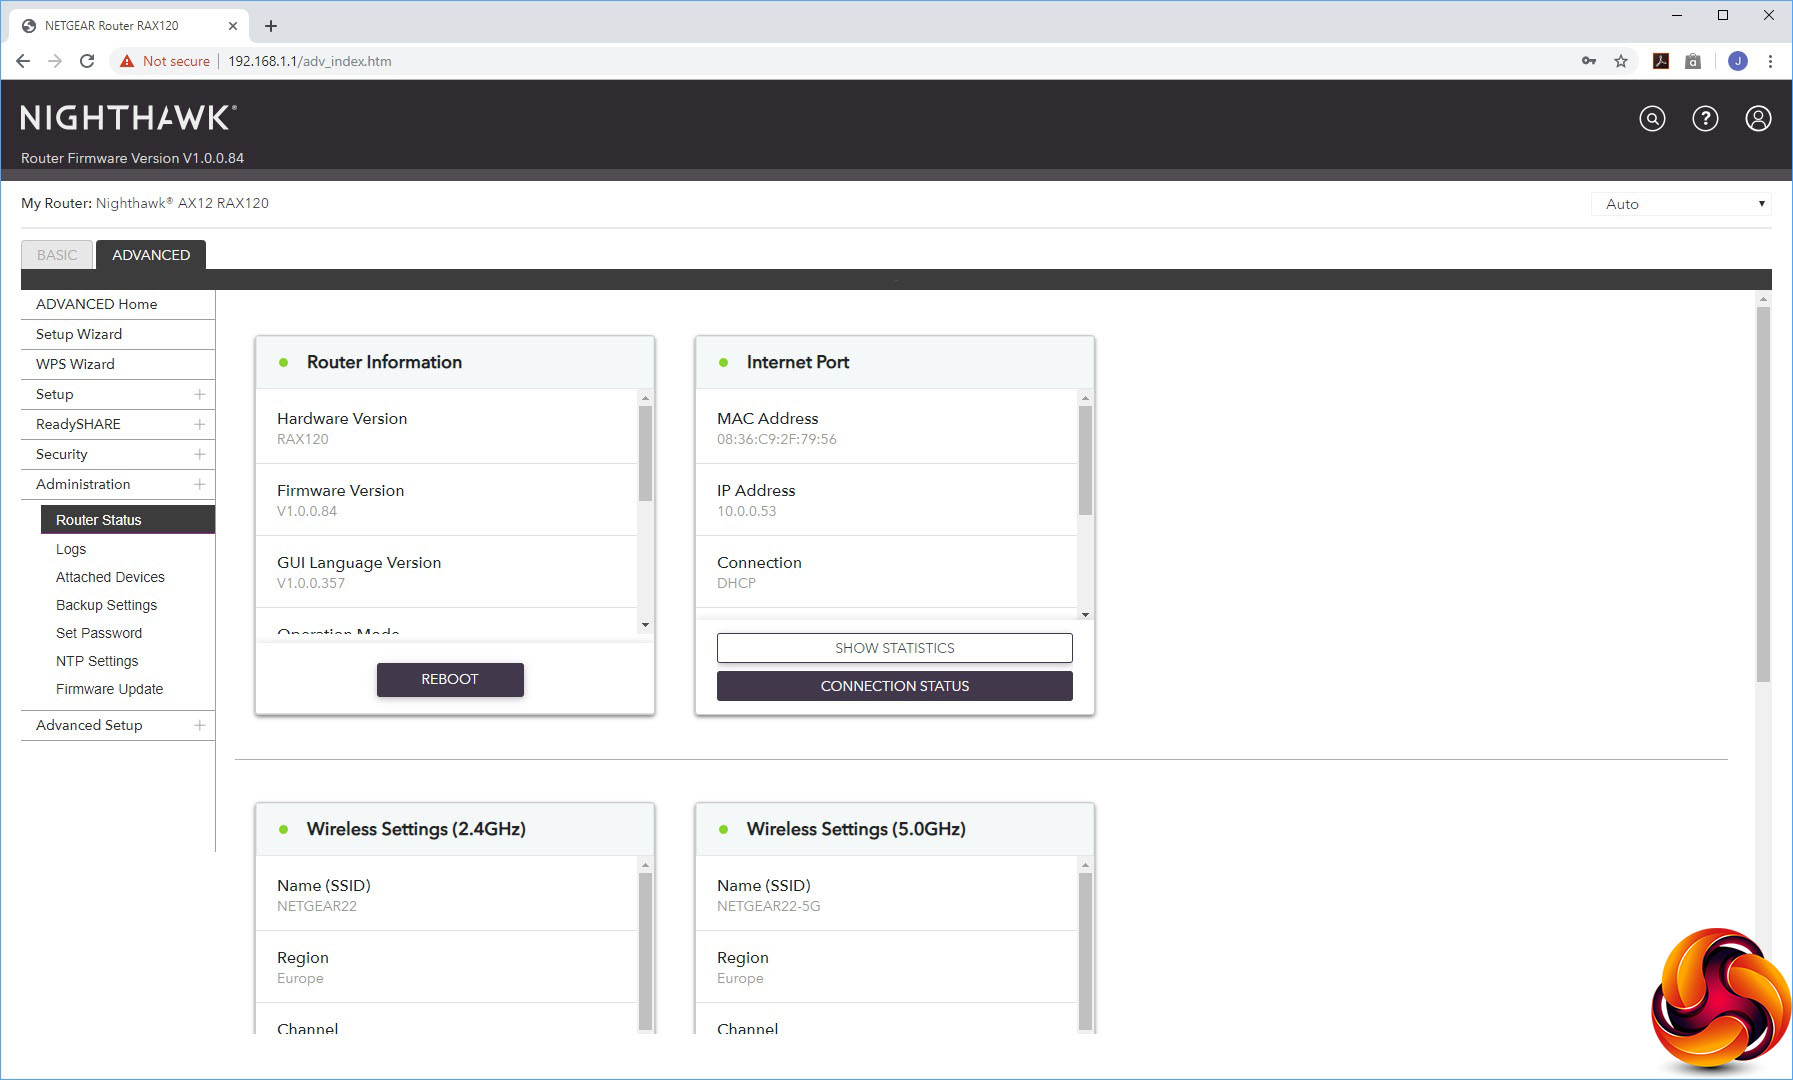The height and width of the screenshot is (1080, 1793).
Task: Click the MAC address 08:36:C9:2F:79:56
Action: click(777, 439)
